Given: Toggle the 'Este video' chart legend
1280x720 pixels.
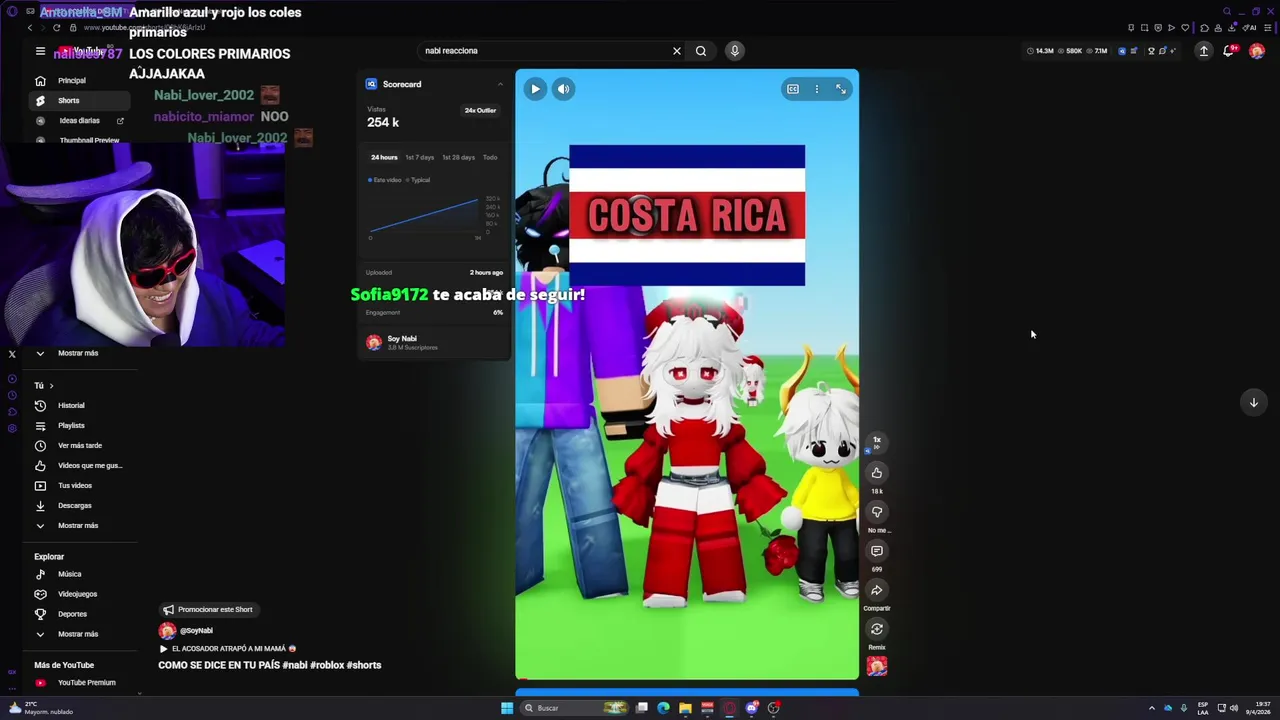Looking at the screenshot, I should (385, 180).
